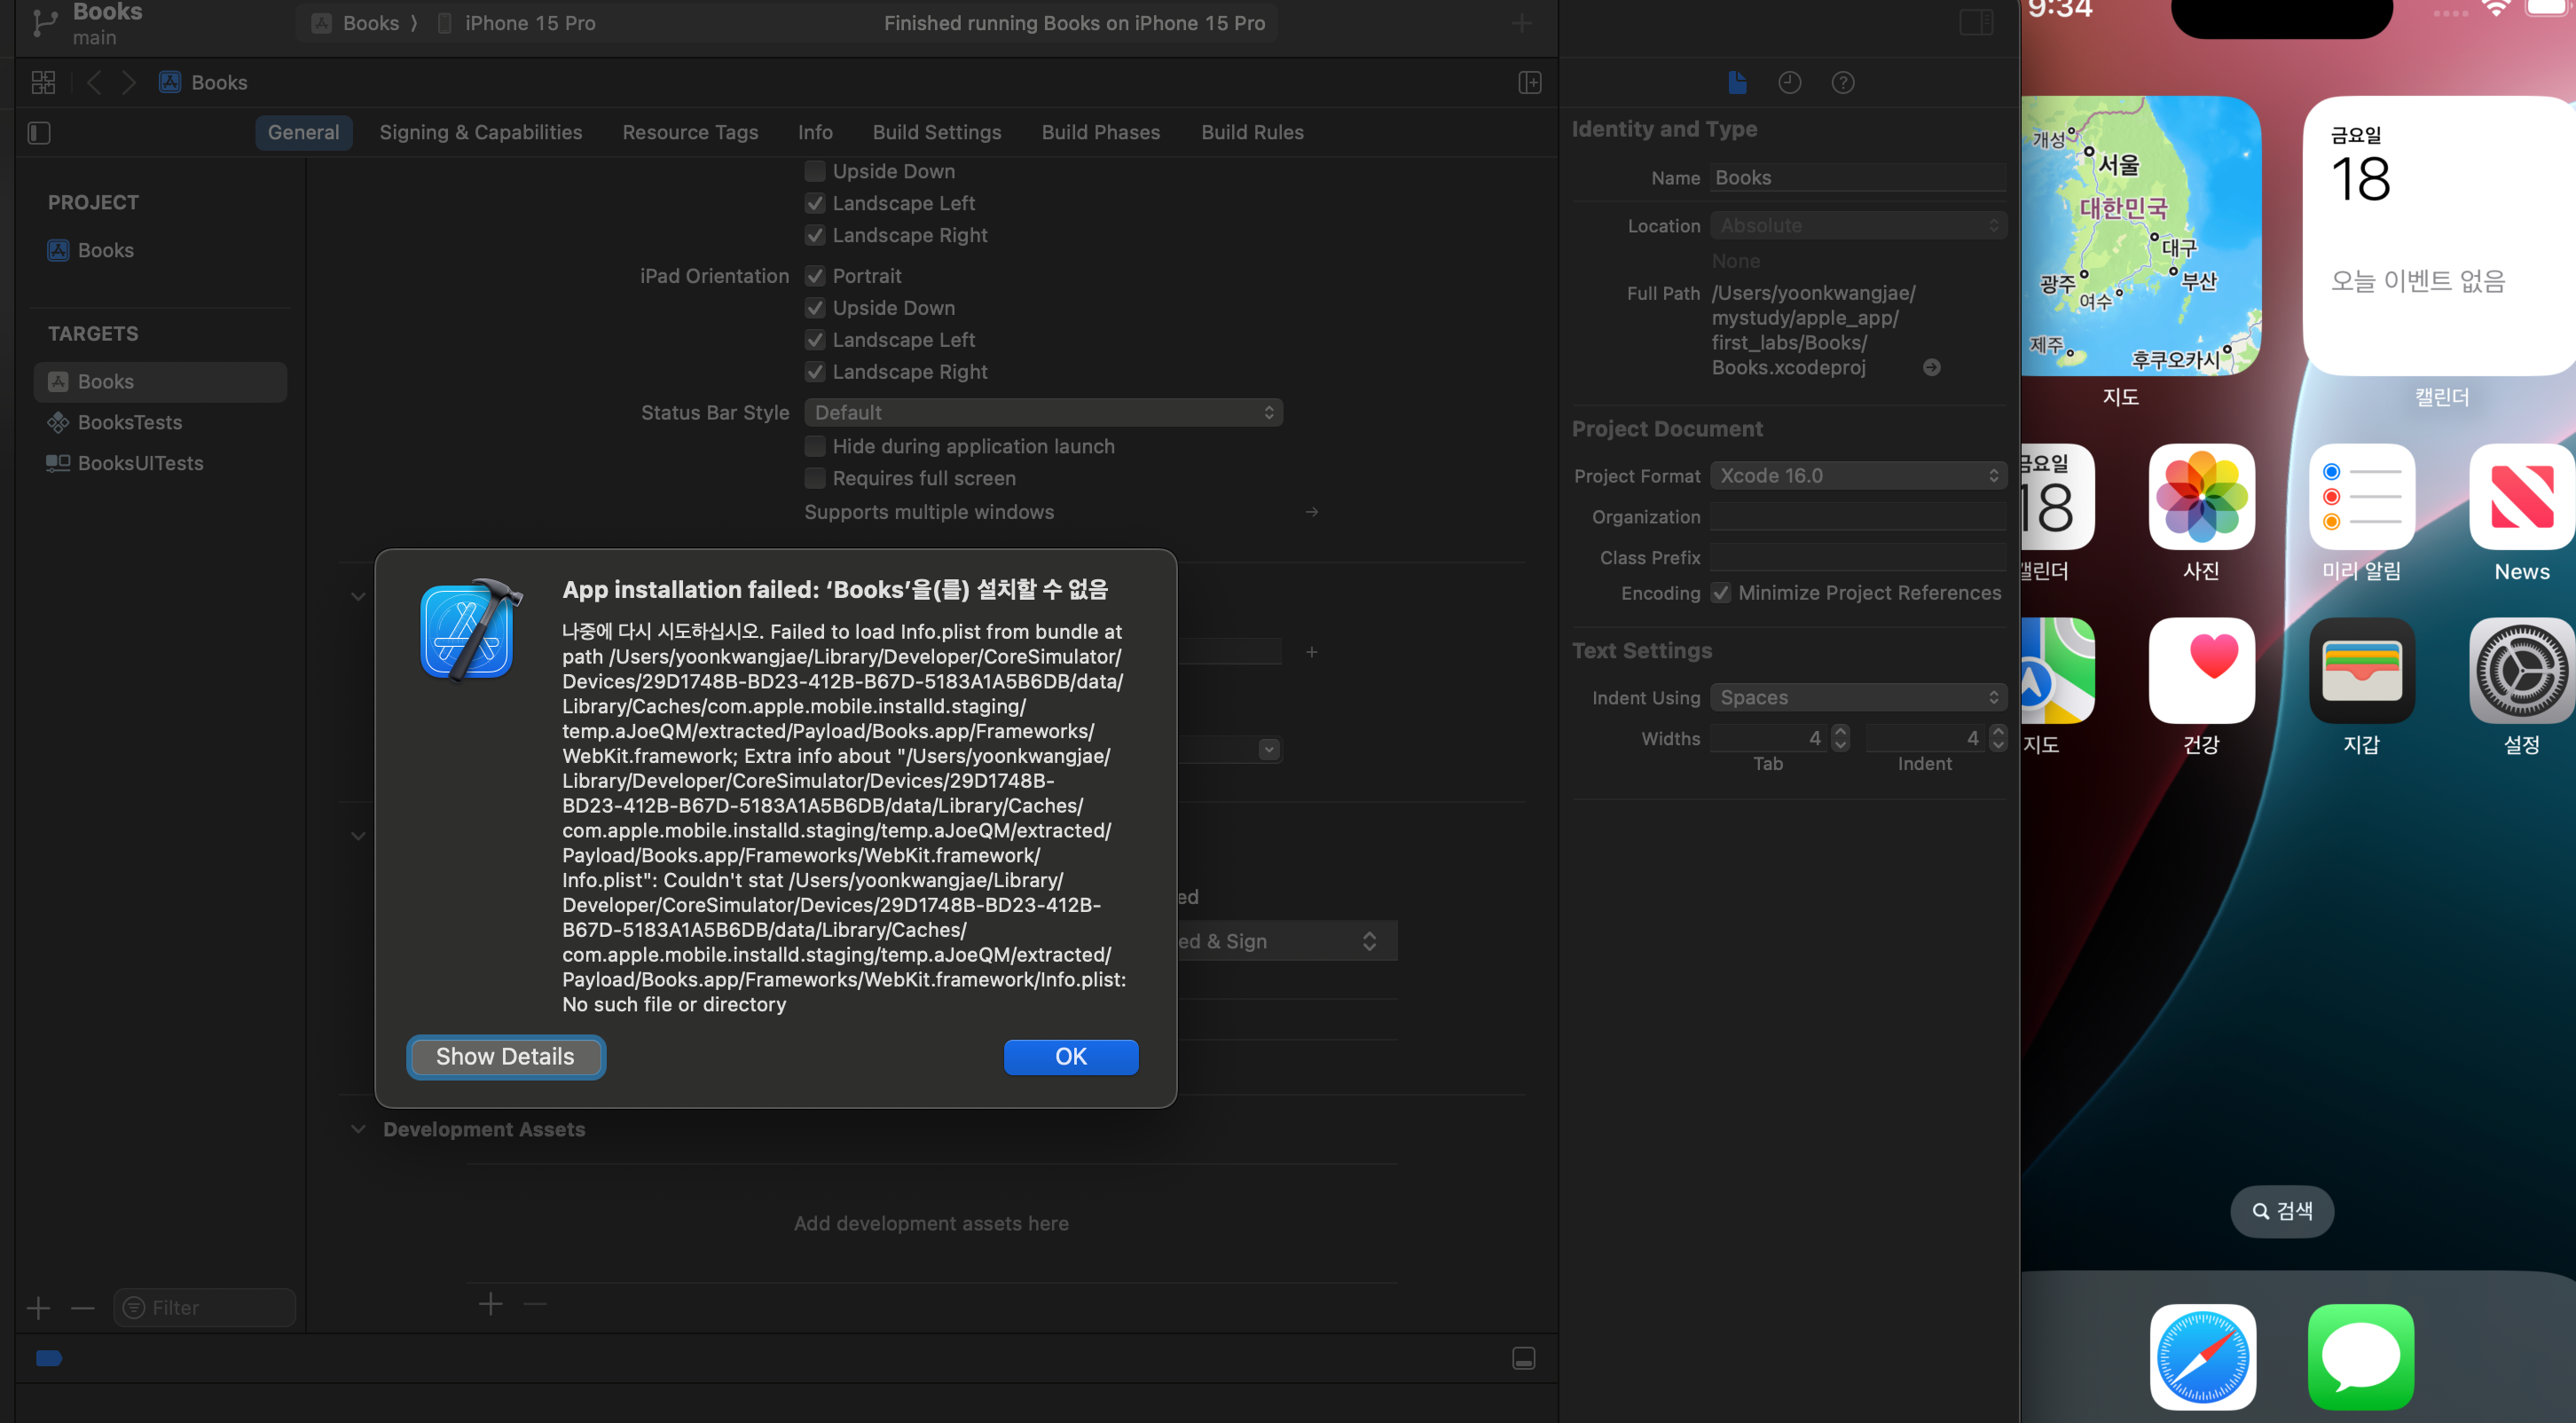Click the Organization text field
Viewport: 2576px width, 1423px height.
[x=1858, y=516]
